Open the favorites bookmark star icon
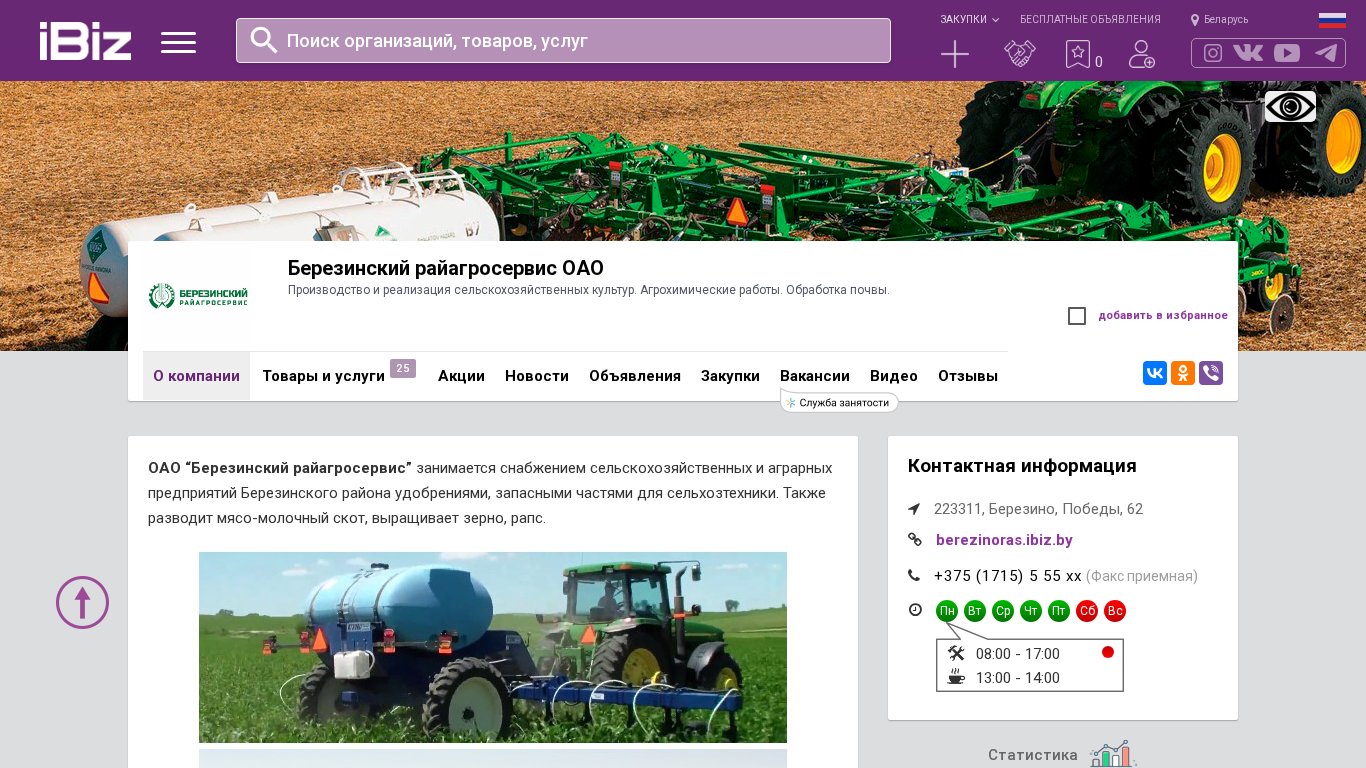The image size is (1366, 768). pyautogui.click(x=1078, y=54)
